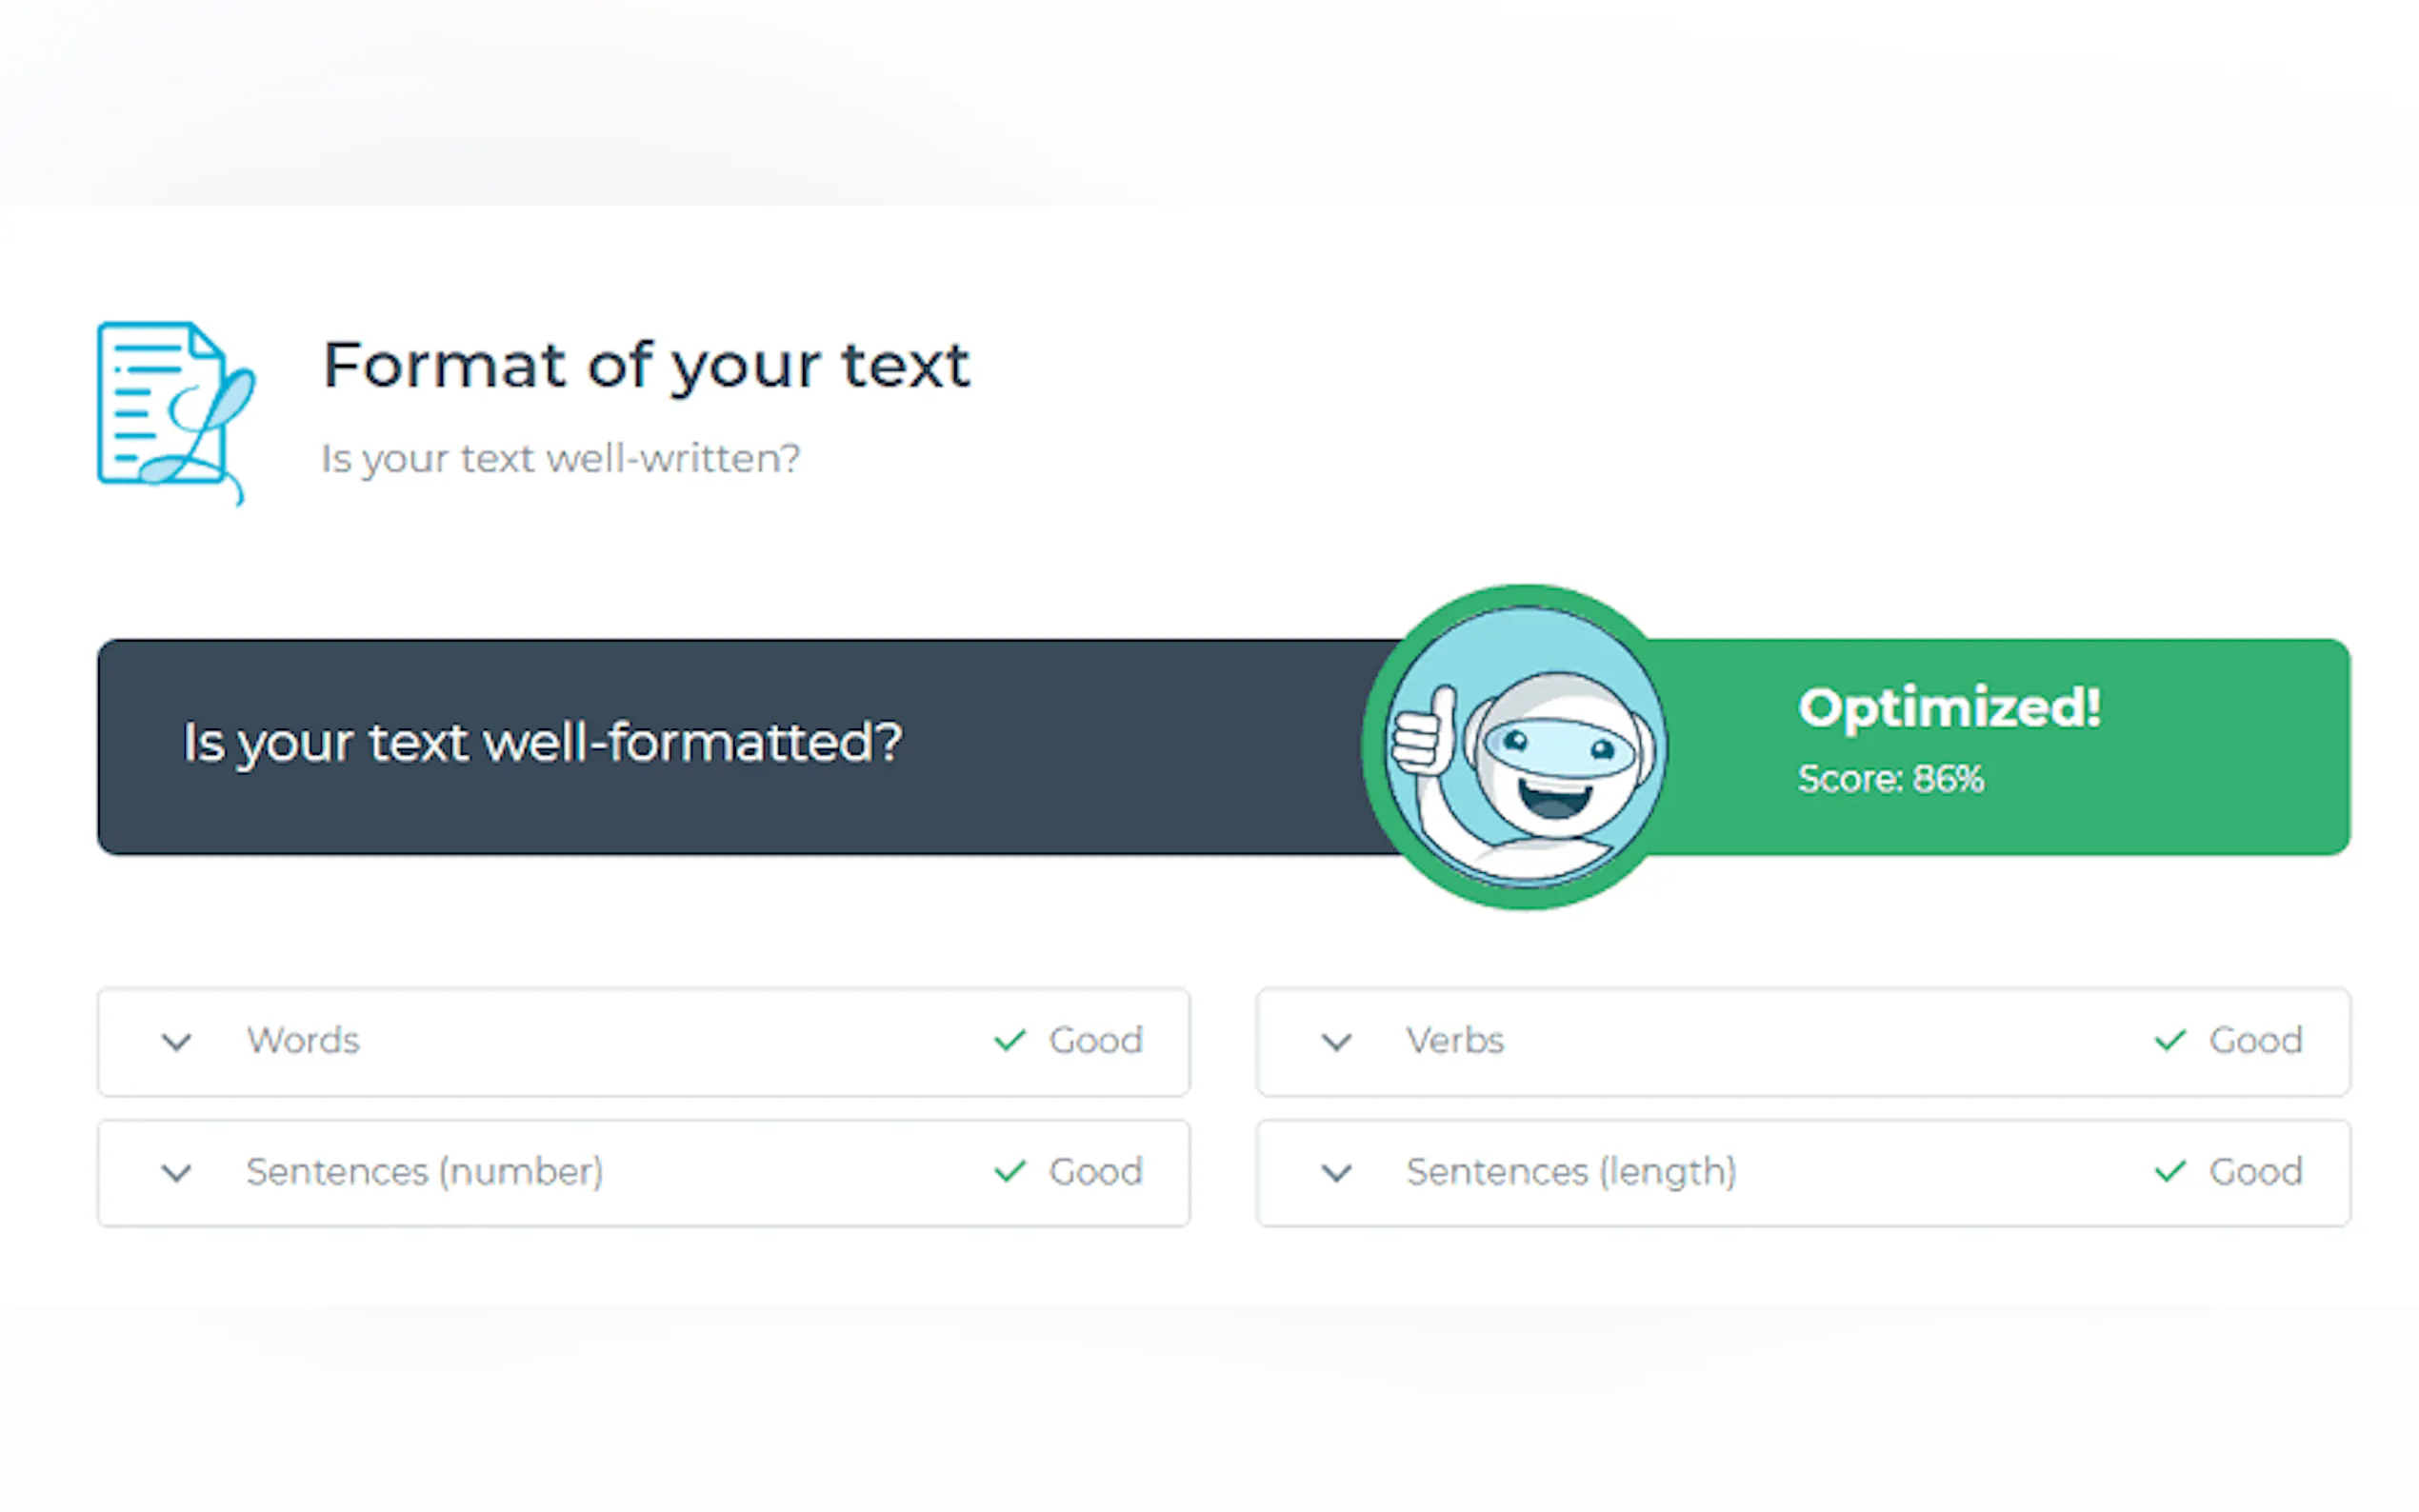2419x1512 pixels.
Task: Click the checkmark beside Sentences (number)
Action: tap(1010, 1171)
